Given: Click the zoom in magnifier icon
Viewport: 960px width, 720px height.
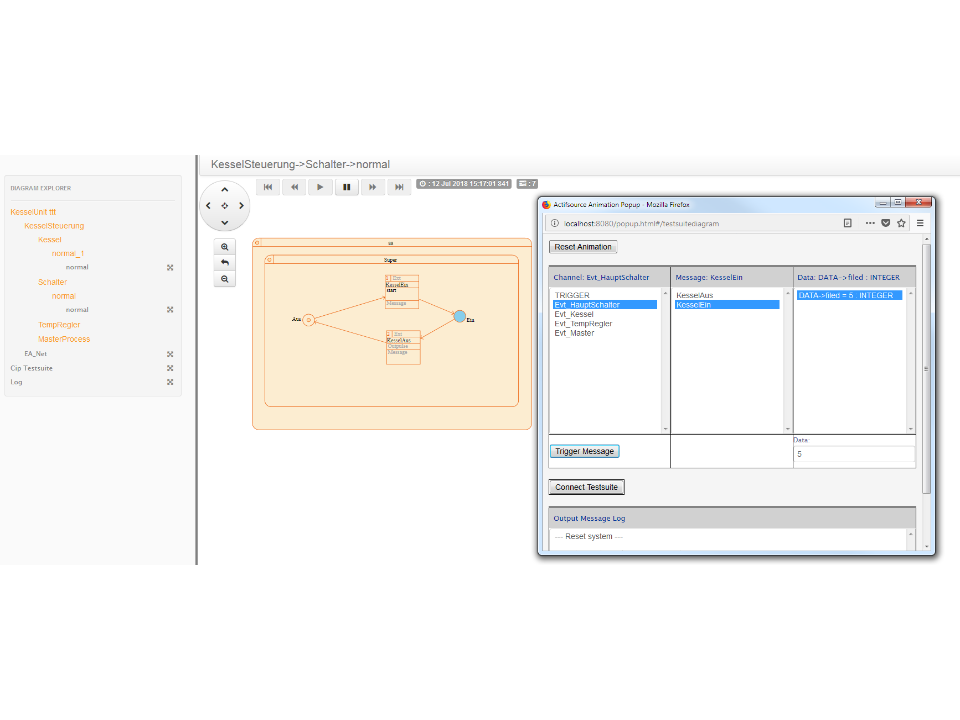Looking at the screenshot, I should click(x=224, y=247).
